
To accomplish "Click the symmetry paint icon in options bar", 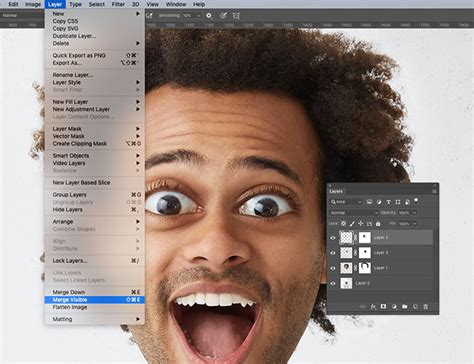I will click(x=236, y=16).
